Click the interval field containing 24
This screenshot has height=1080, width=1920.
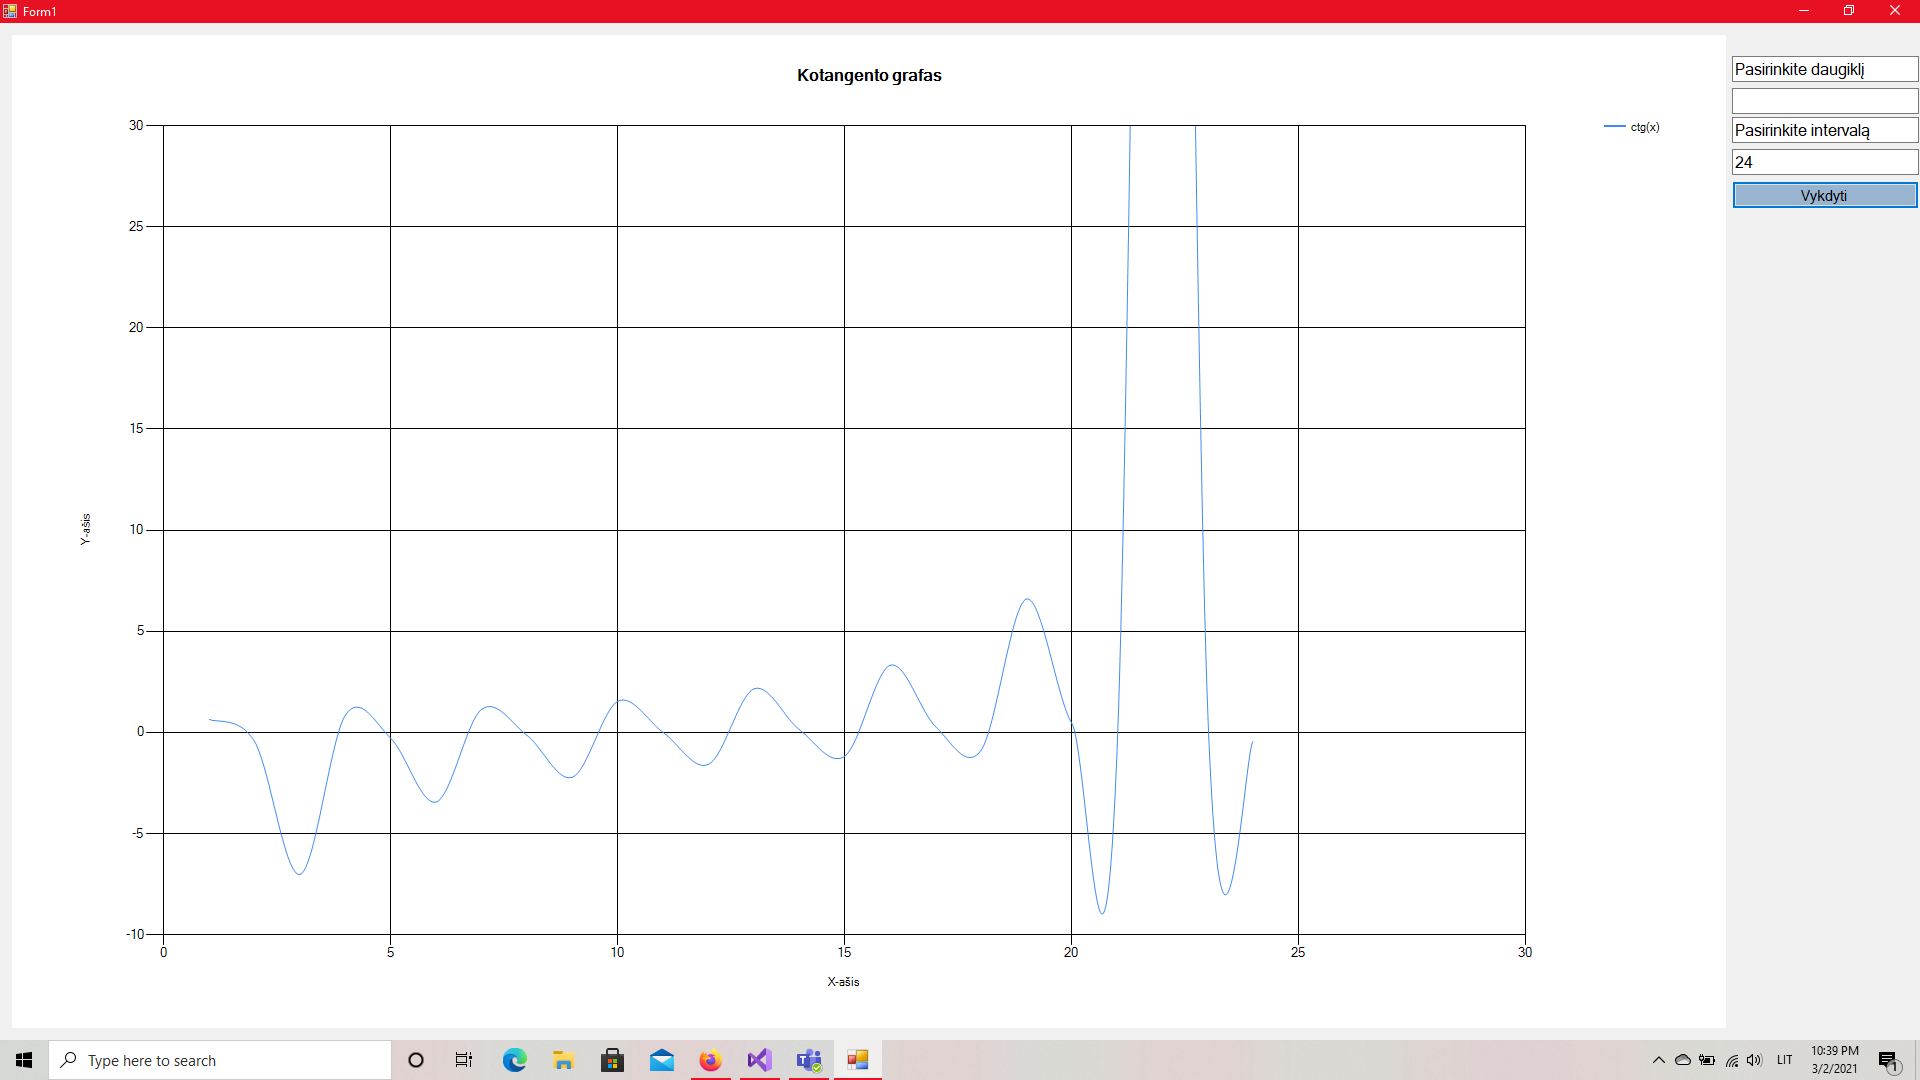[1824, 162]
